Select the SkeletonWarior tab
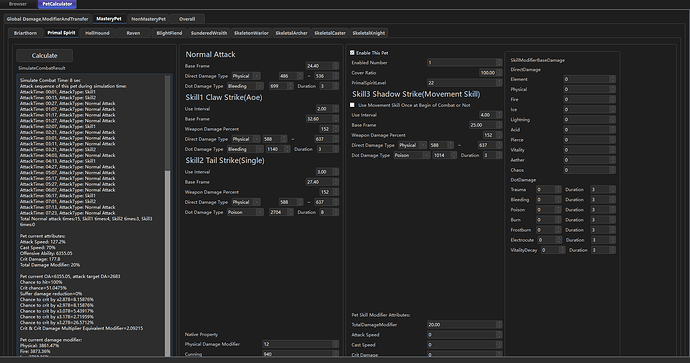The image size is (690, 363). pyautogui.click(x=251, y=33)
